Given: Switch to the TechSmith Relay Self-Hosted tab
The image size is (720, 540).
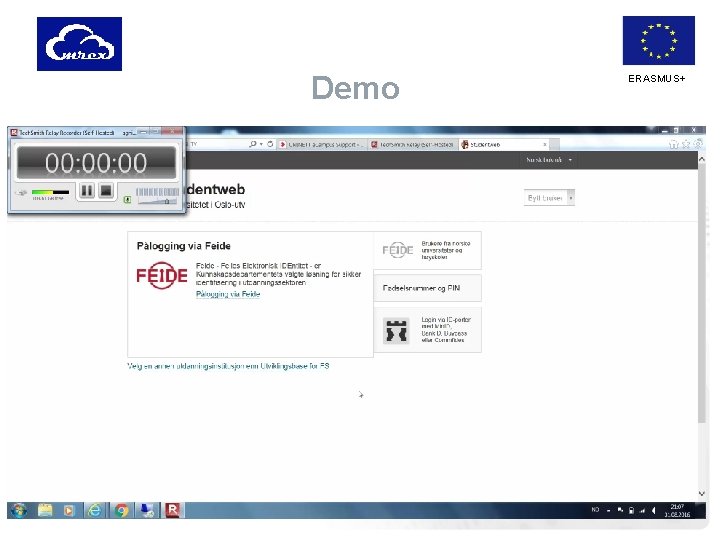Looking at the screenshot, I should pos(412,144).
